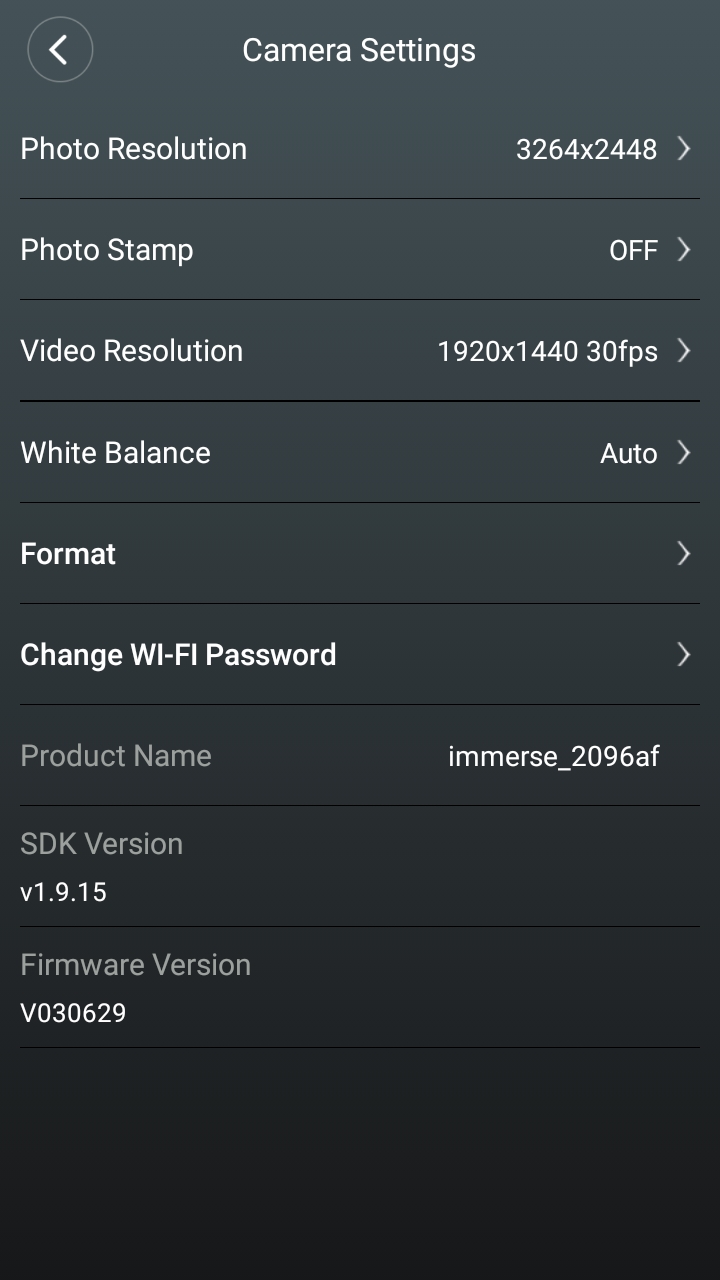Select the Photo Resolution label
This screenshot has width=720, height=1280.
click(x=134, y=149)
